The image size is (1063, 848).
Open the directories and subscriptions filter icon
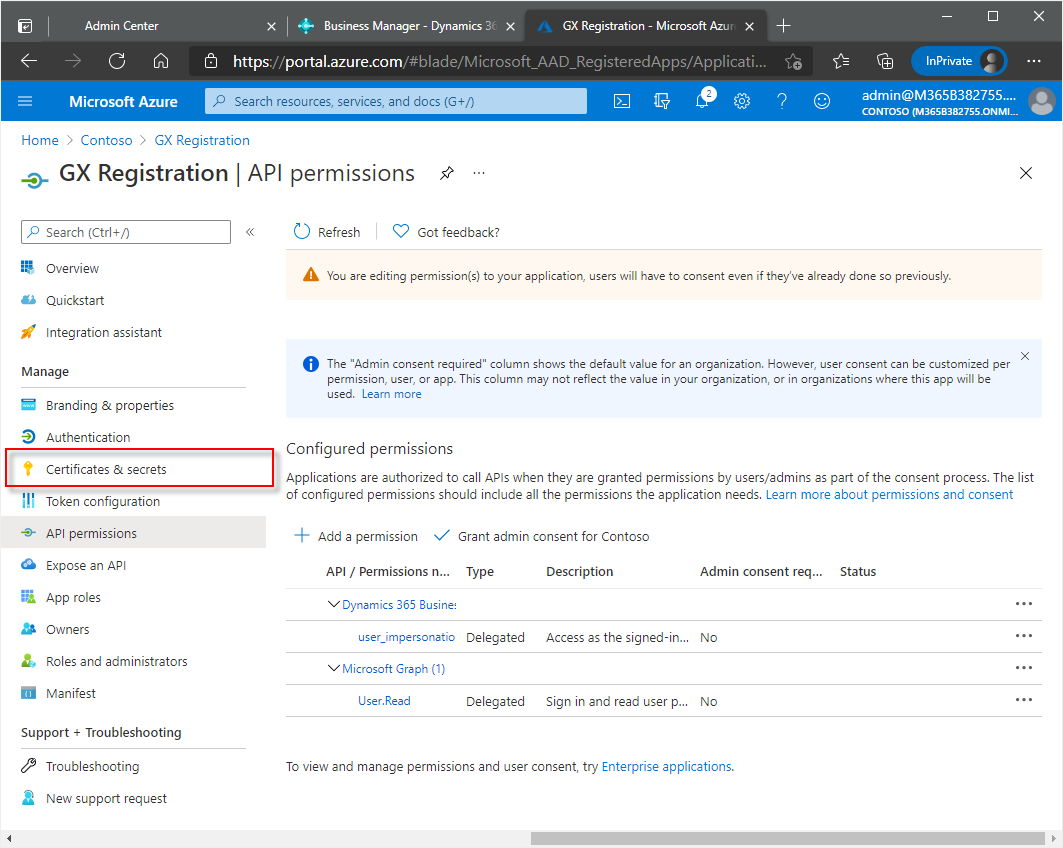pos(662,101)
